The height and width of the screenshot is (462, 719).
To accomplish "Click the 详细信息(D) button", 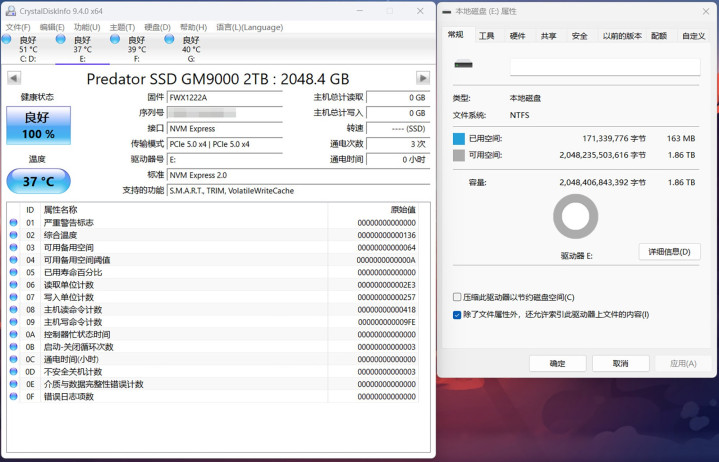I will pyautogui.click(x=669, y=251).
